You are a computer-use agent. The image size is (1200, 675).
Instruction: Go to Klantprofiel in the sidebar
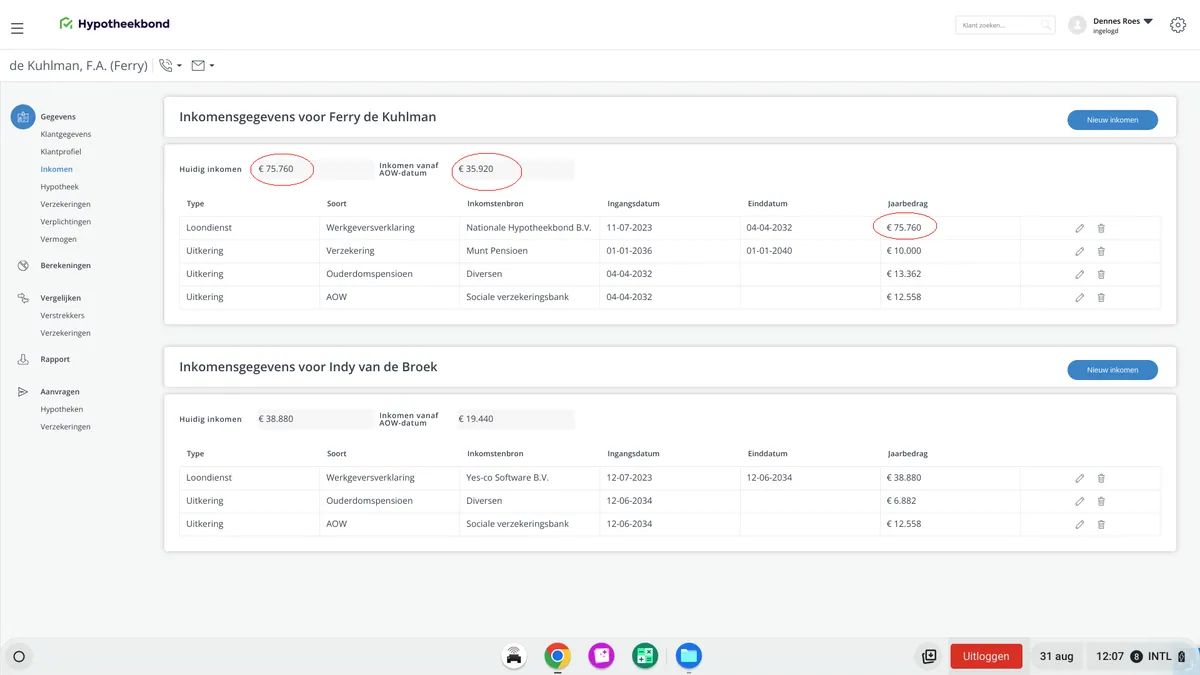(61, 152)
